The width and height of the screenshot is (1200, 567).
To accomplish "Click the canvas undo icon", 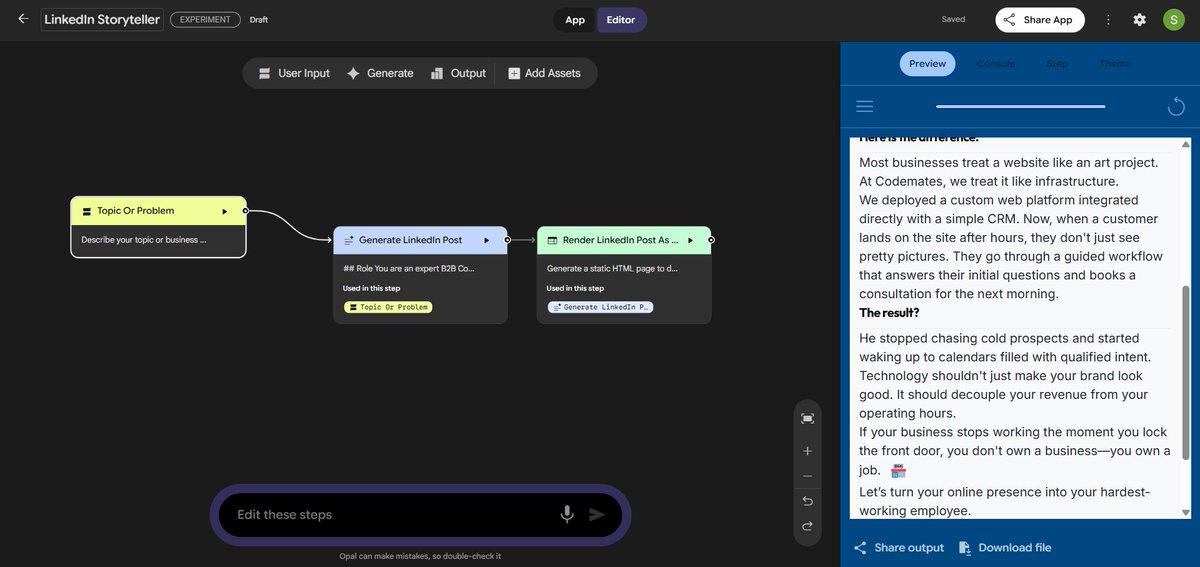I will point(807,501).
